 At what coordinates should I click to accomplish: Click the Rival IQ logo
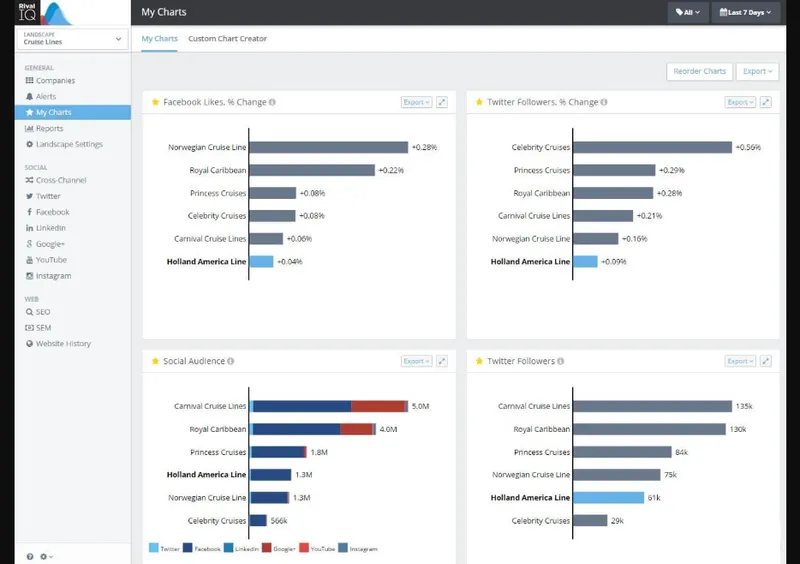click(x=45, y=13)
